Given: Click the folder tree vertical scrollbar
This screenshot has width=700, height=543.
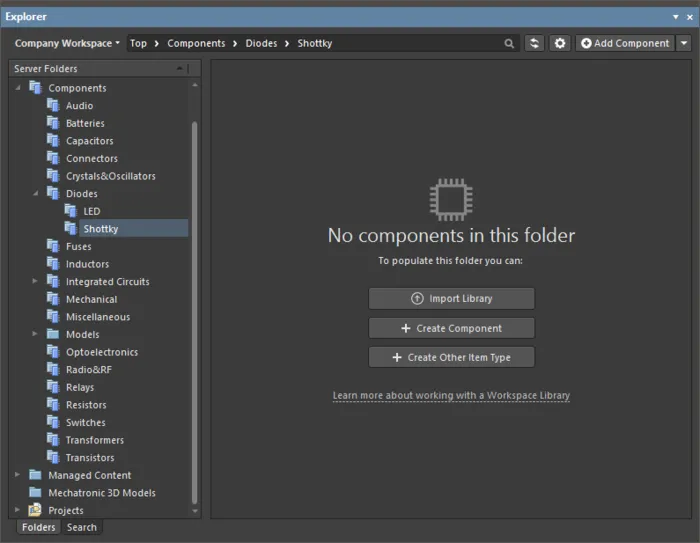Looking at the screenshot, I should click(195, 312).
